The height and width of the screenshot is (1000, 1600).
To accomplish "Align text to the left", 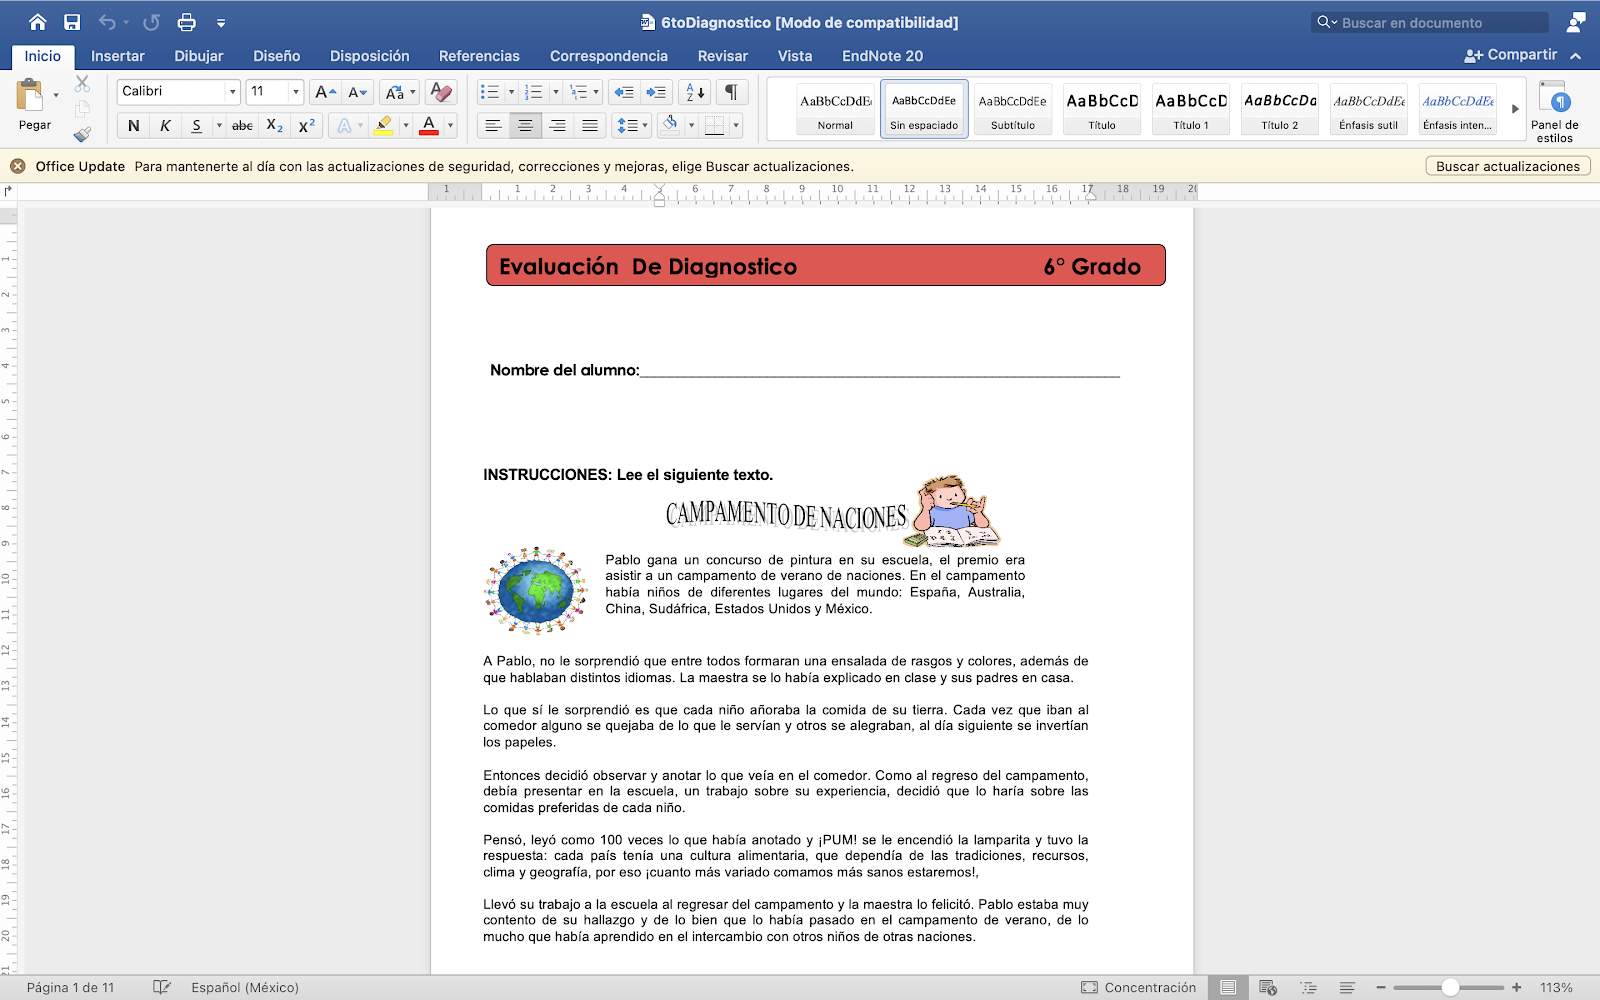I will click(x=493, y=125).
